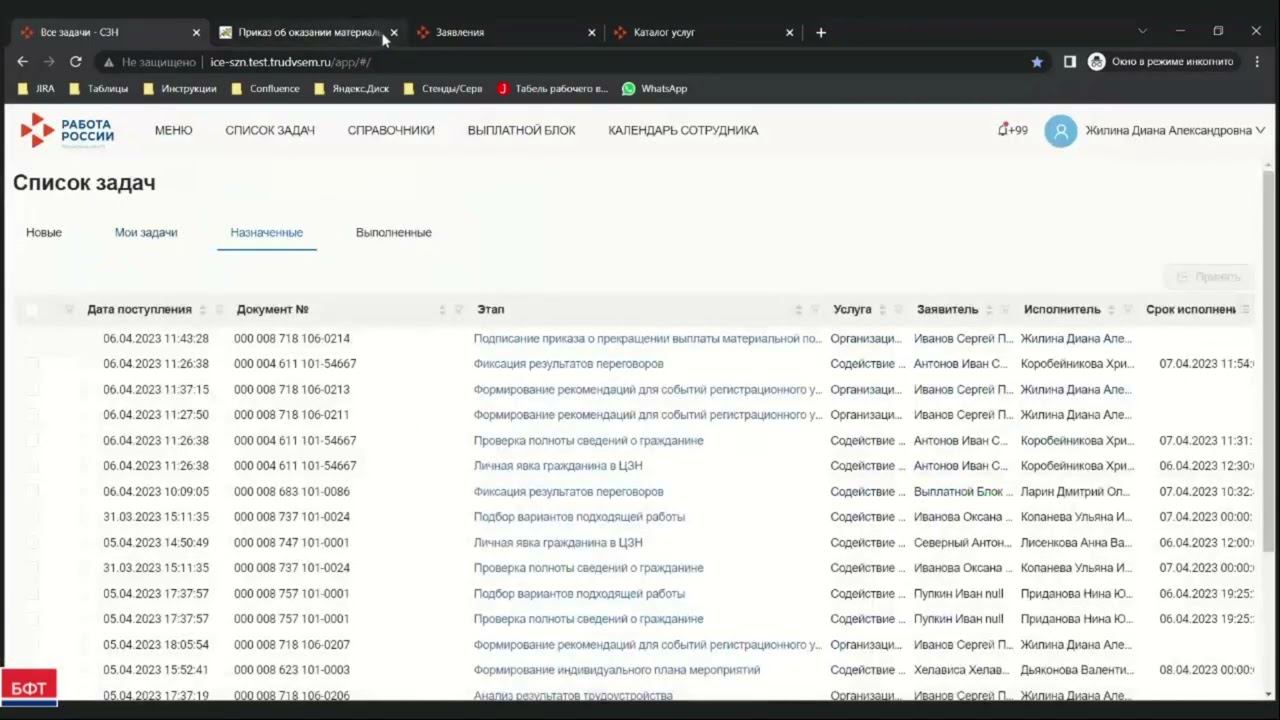Screen dimensions: 1280x720
Task: Switch to Выполненные tab
Action: tap(394, 232)
